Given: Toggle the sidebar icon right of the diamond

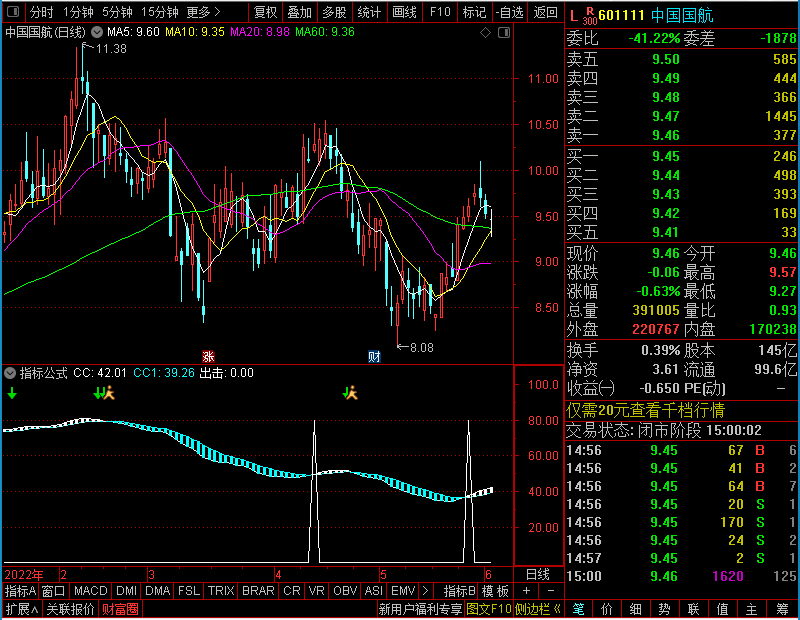Looking at the screenshot, I should (x=504, y=33).
